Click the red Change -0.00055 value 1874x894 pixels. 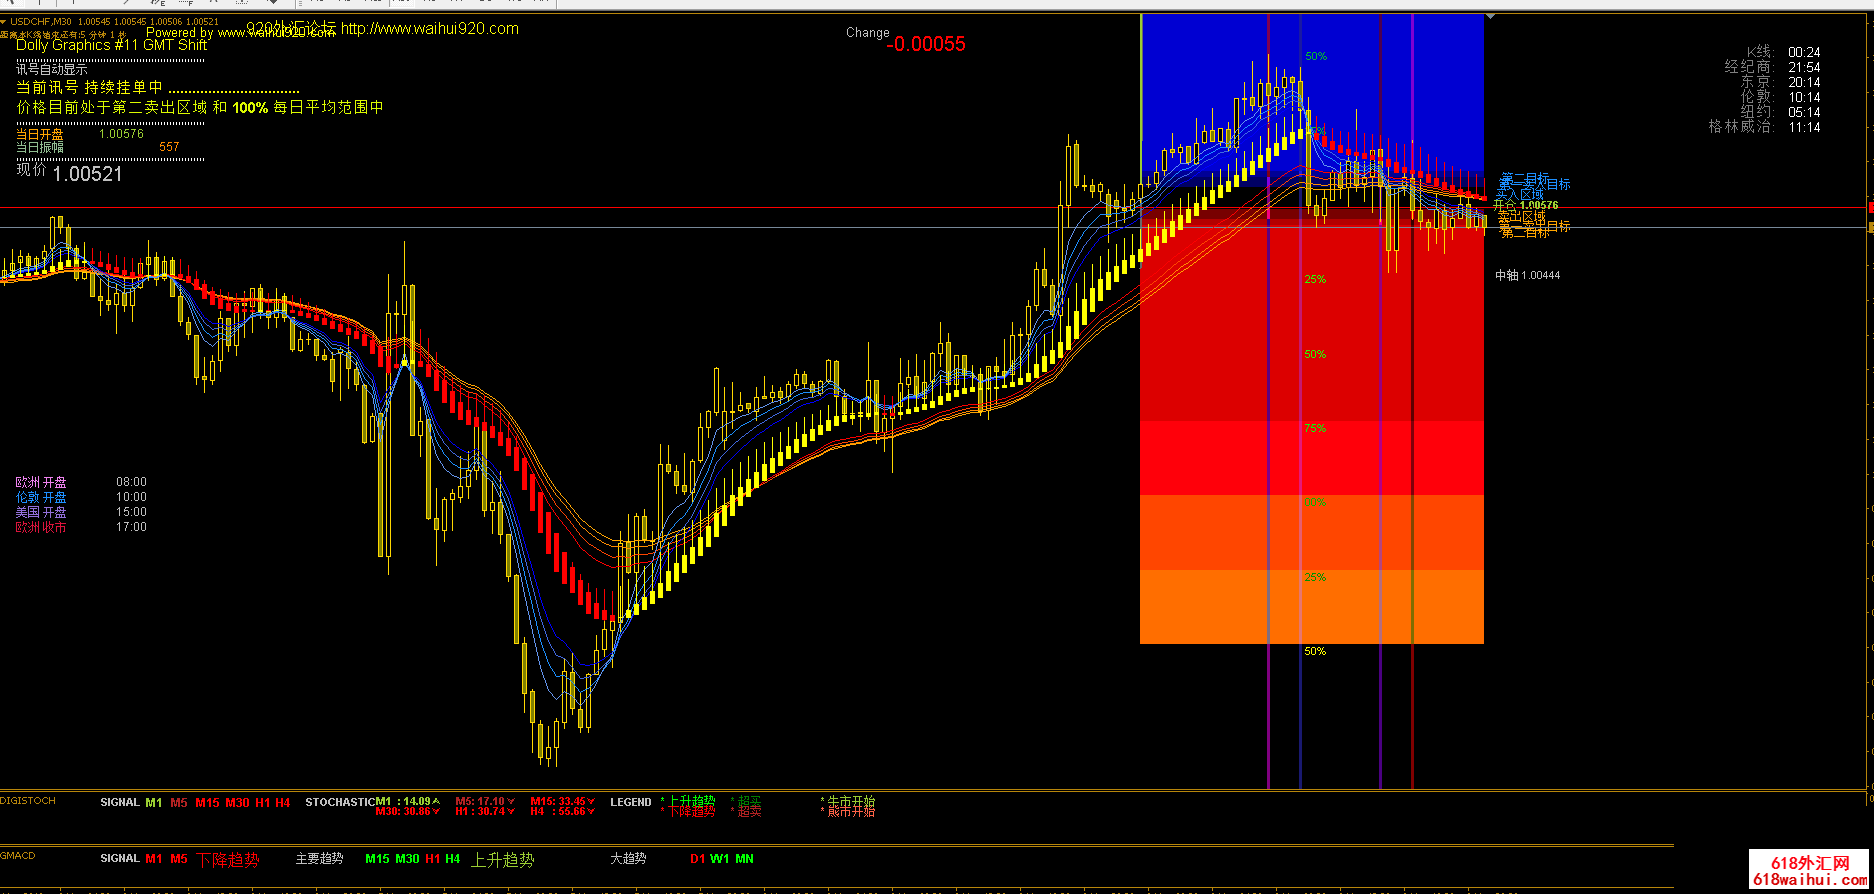926,44
